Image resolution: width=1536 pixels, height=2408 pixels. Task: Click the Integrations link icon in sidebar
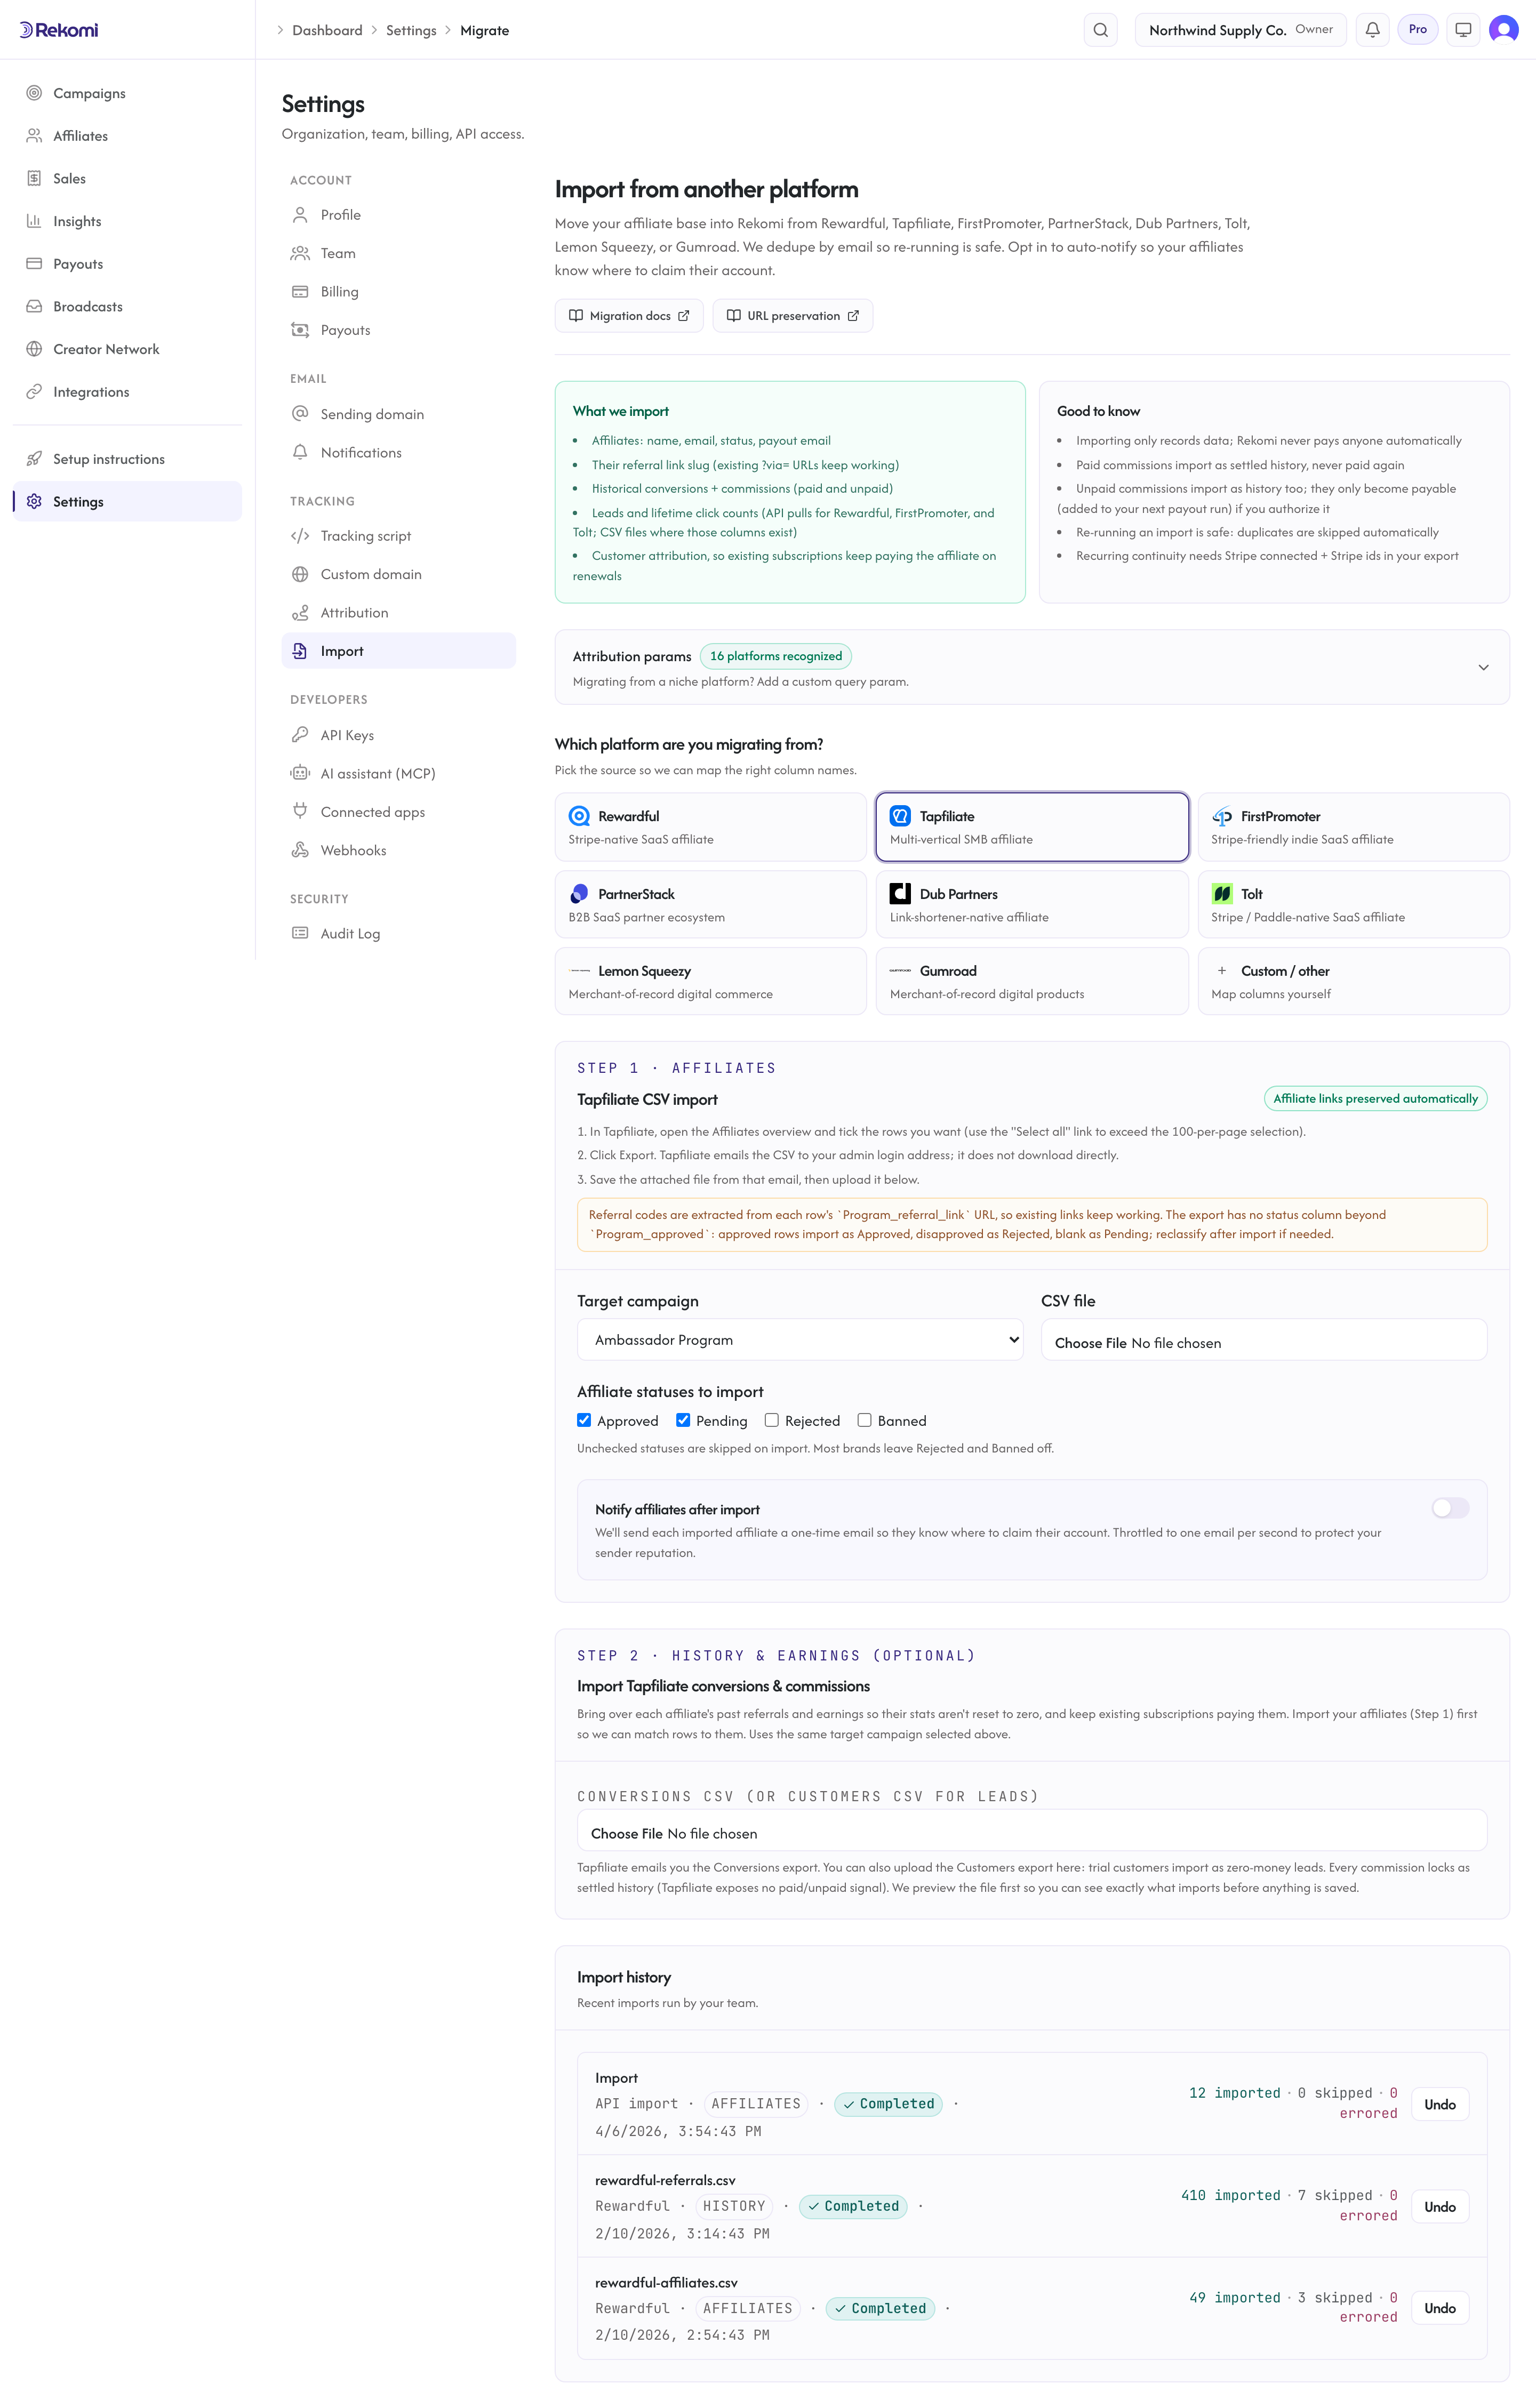tap(34, 392)
